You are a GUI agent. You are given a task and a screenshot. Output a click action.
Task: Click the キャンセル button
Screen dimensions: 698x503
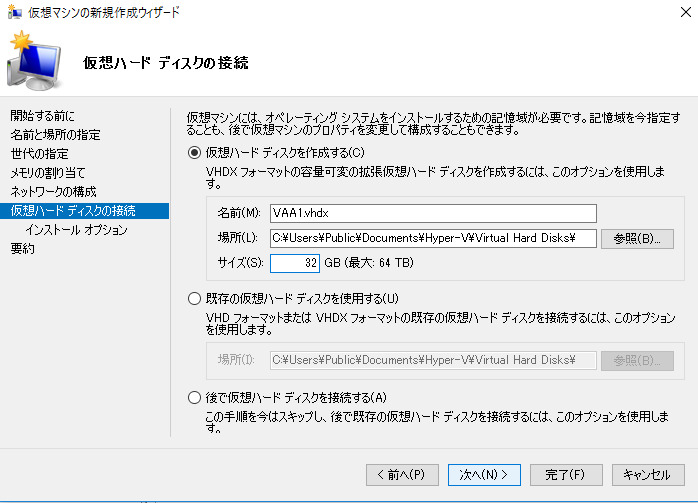648,475
